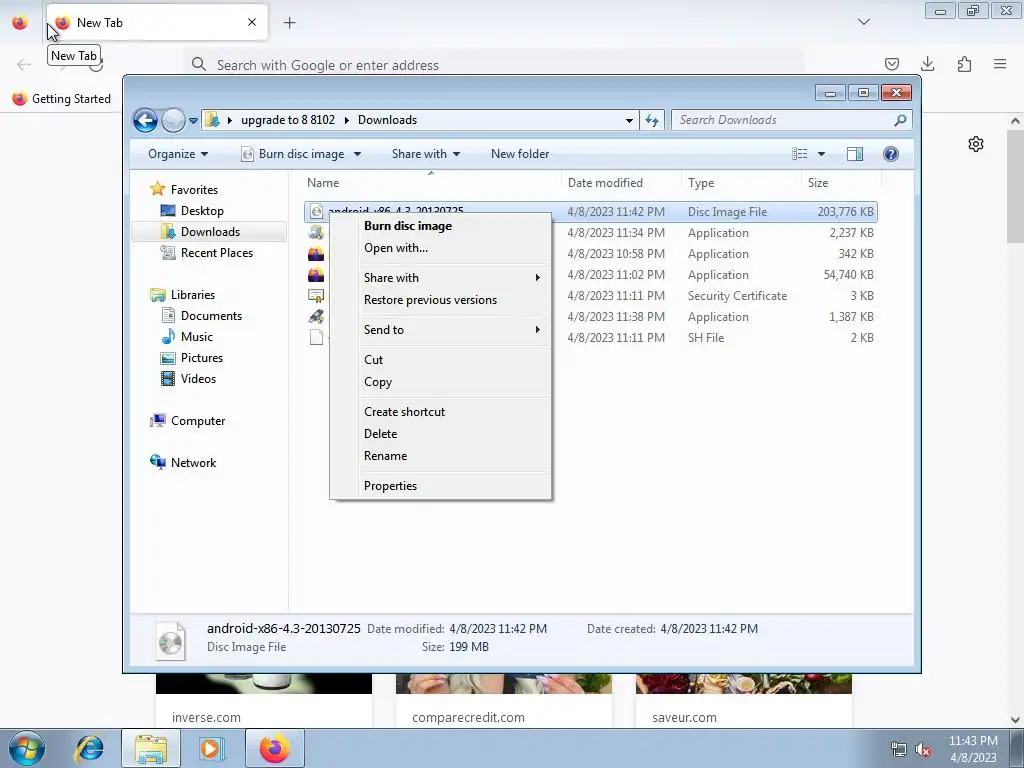The height and width of the screenshot is (768, 1024).
Task: Toggle the preview pane button
Action: pos(855,154)
